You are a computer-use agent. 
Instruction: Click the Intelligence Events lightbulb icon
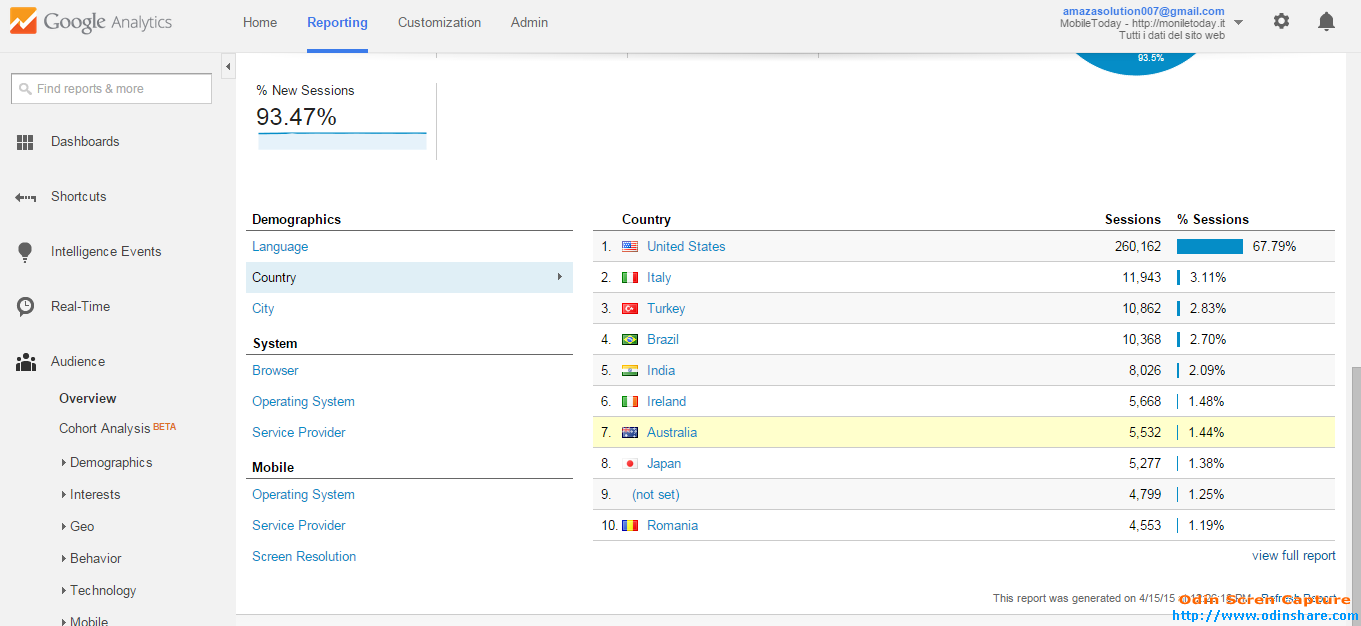pos(26,252)
